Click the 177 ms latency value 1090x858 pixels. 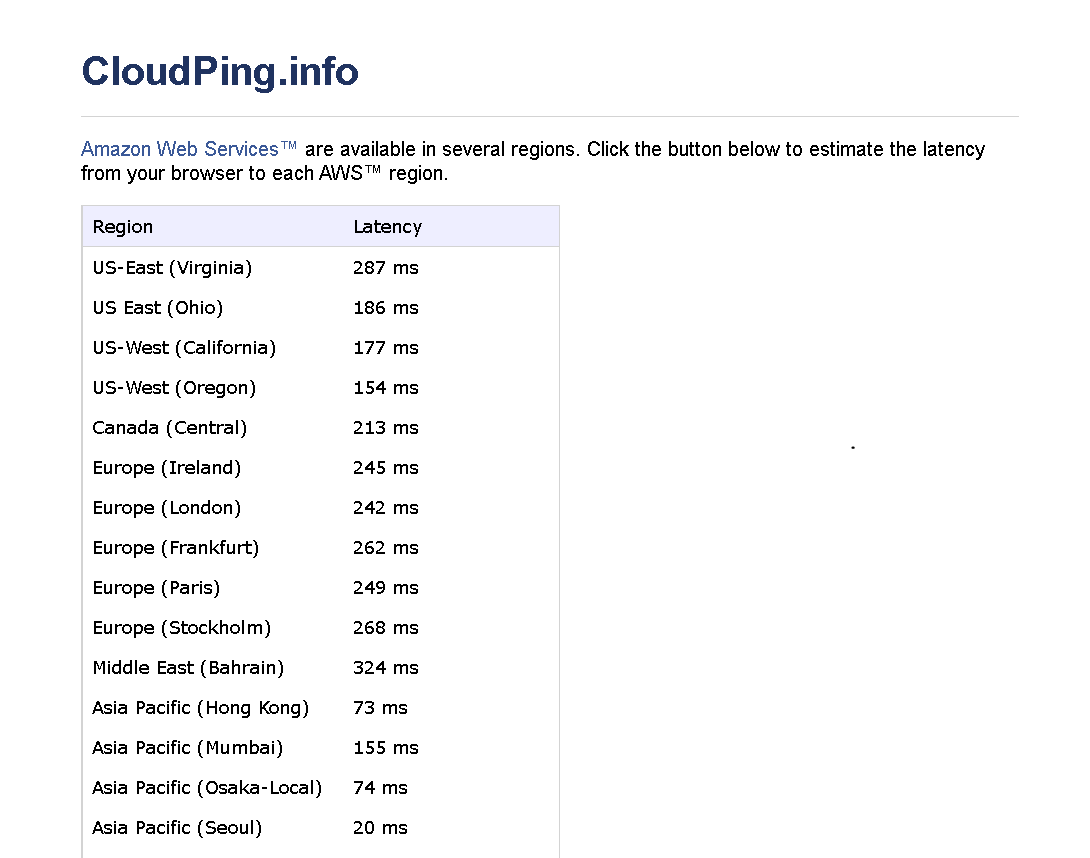coord(386,348)
